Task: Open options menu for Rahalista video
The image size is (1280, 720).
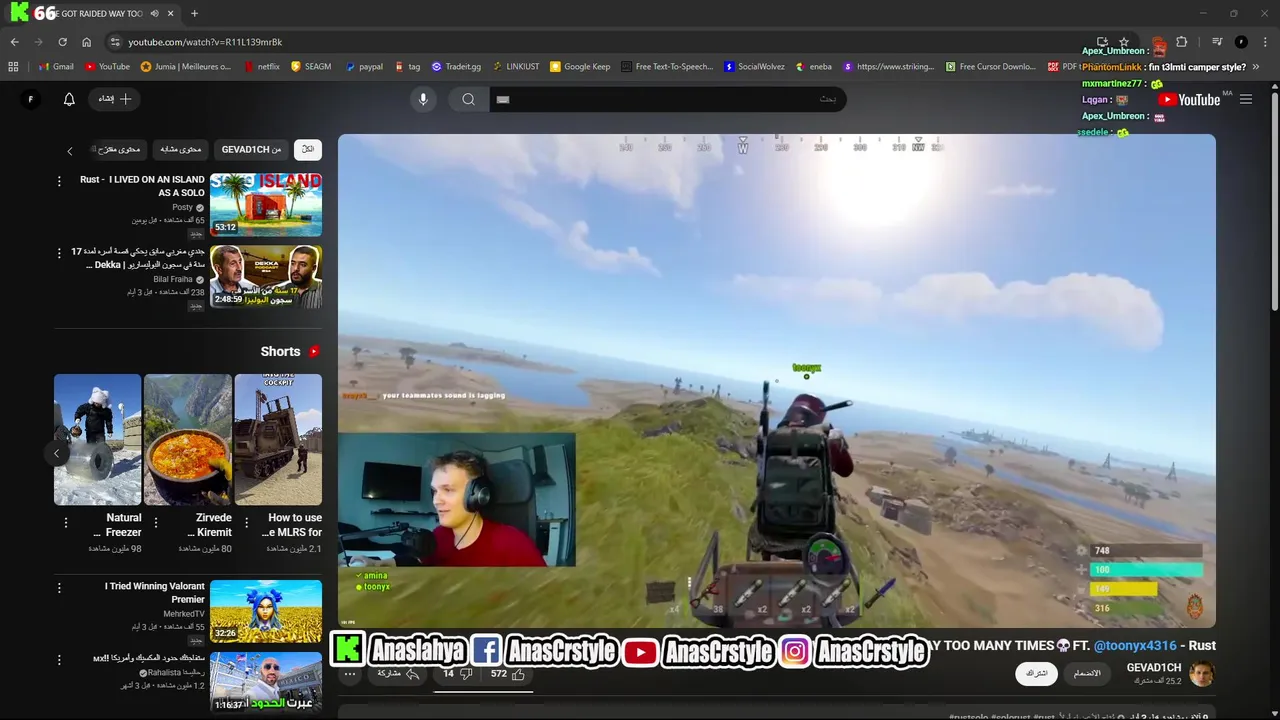Action: point(59,660)
